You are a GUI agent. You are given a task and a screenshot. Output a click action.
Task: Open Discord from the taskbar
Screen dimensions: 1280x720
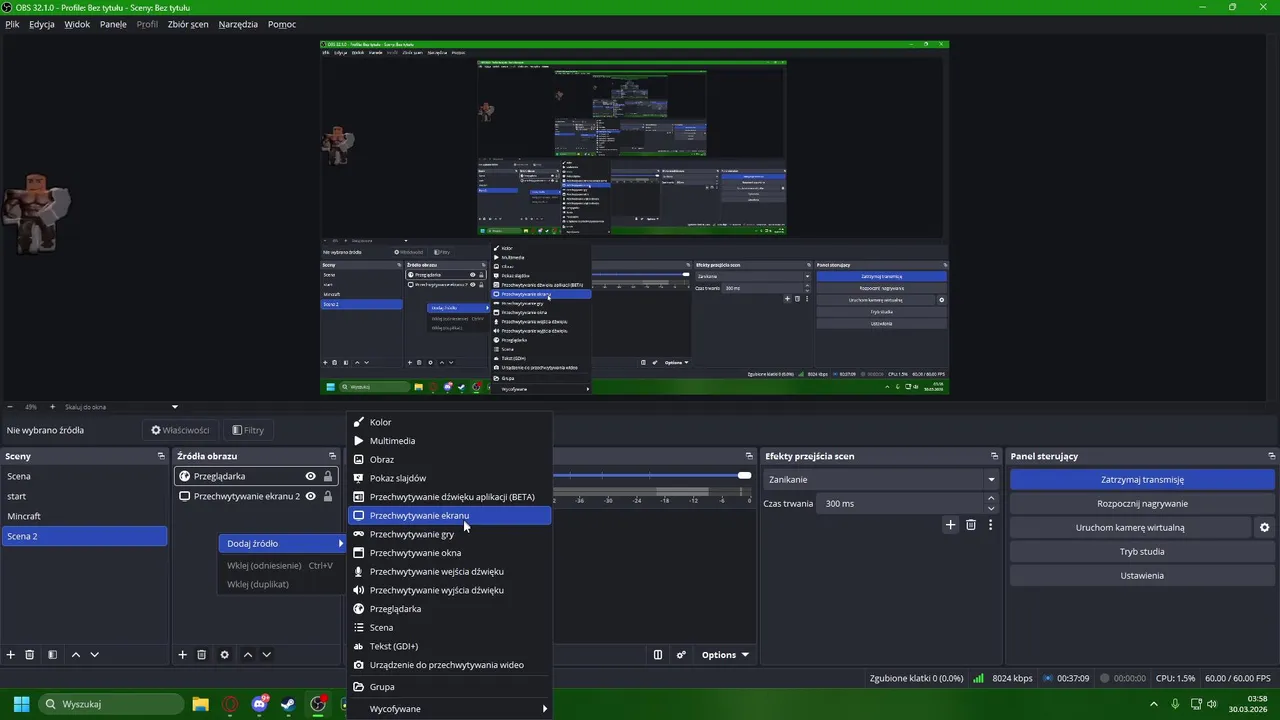tap(260, 704)
